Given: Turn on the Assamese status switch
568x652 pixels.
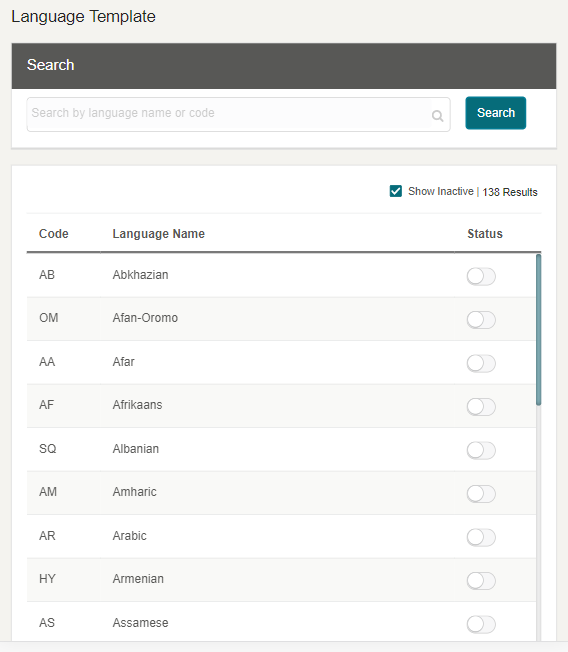Looking at the screenshot, I should tap(481, 624).
